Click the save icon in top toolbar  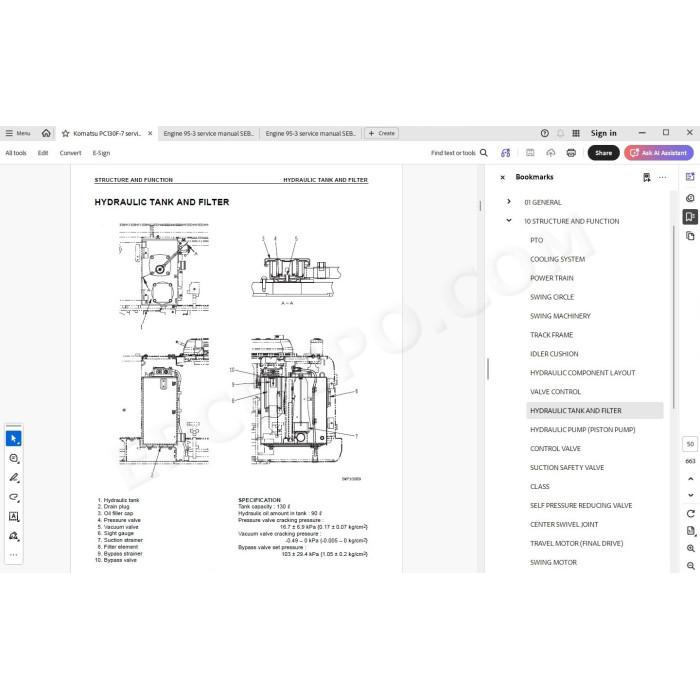(x=530, y=153)
